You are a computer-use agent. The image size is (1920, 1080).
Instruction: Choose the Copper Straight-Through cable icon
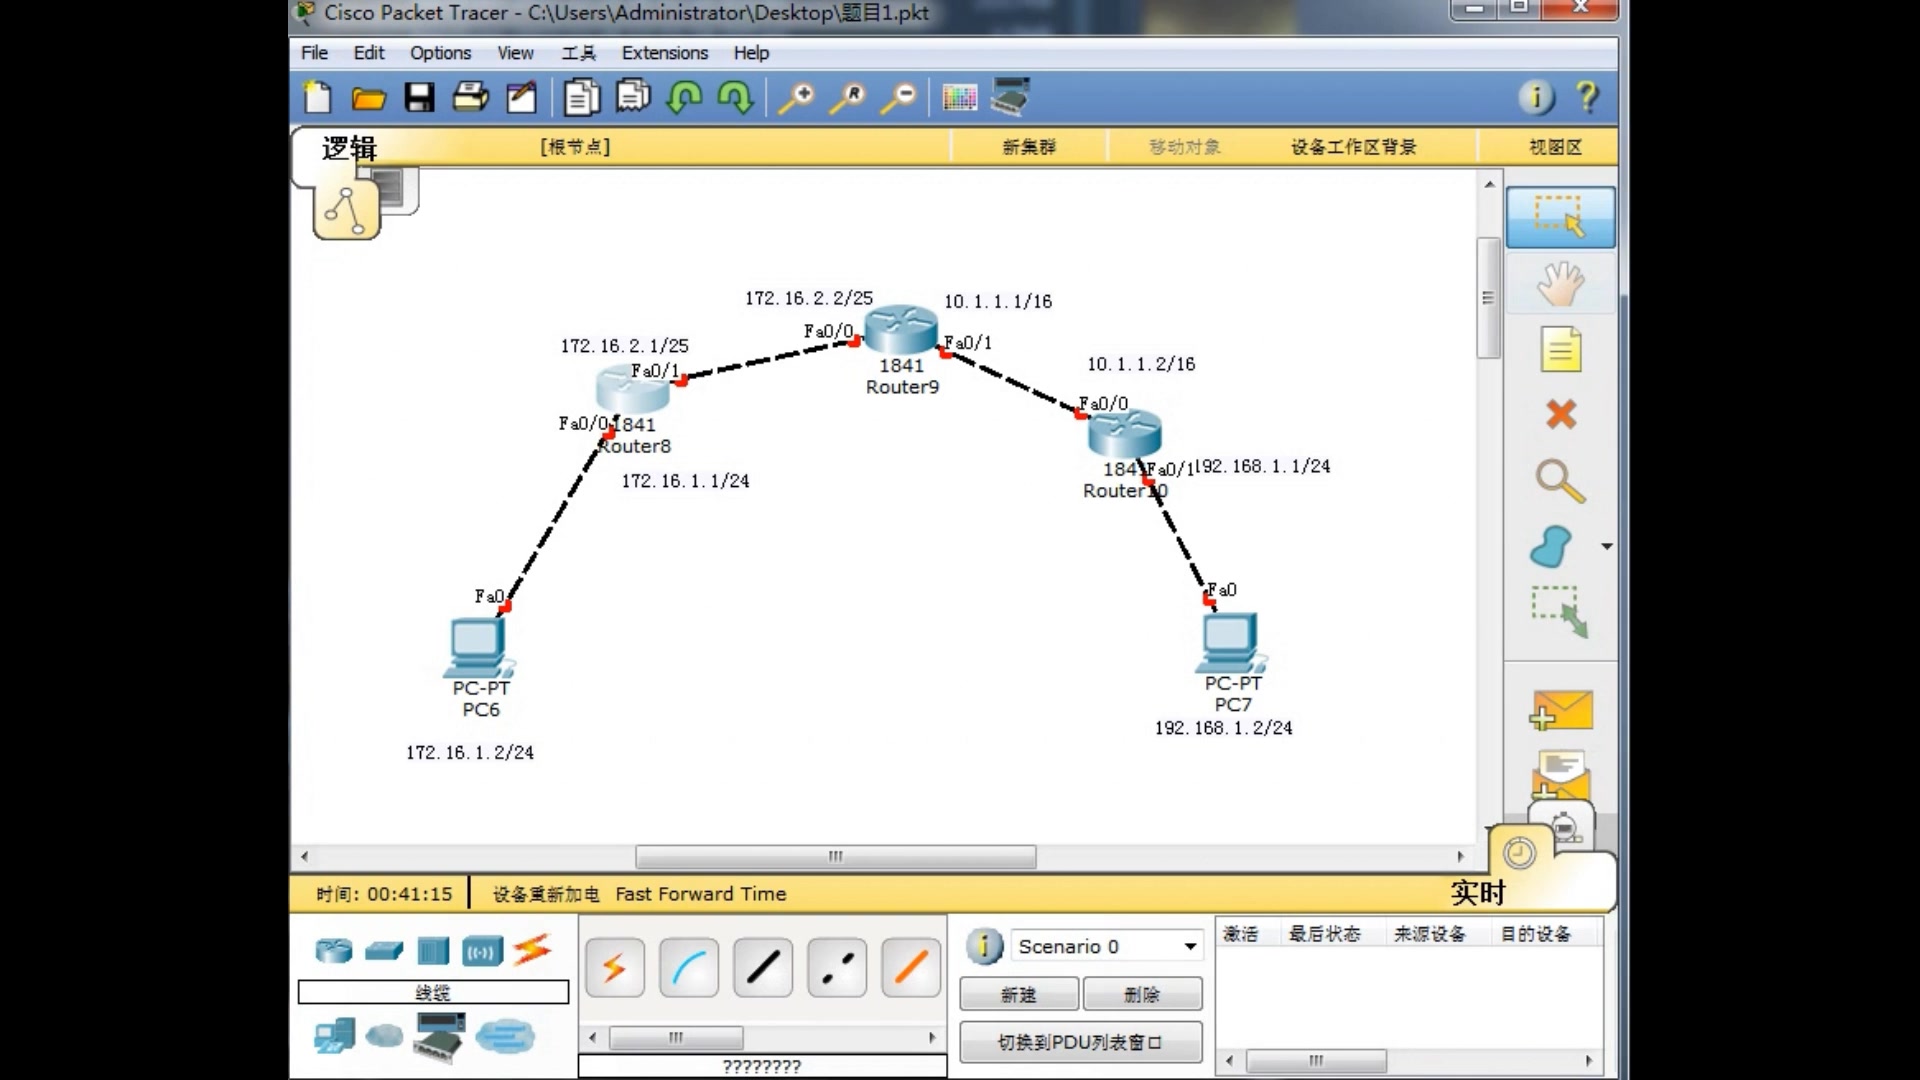(762, 967)
